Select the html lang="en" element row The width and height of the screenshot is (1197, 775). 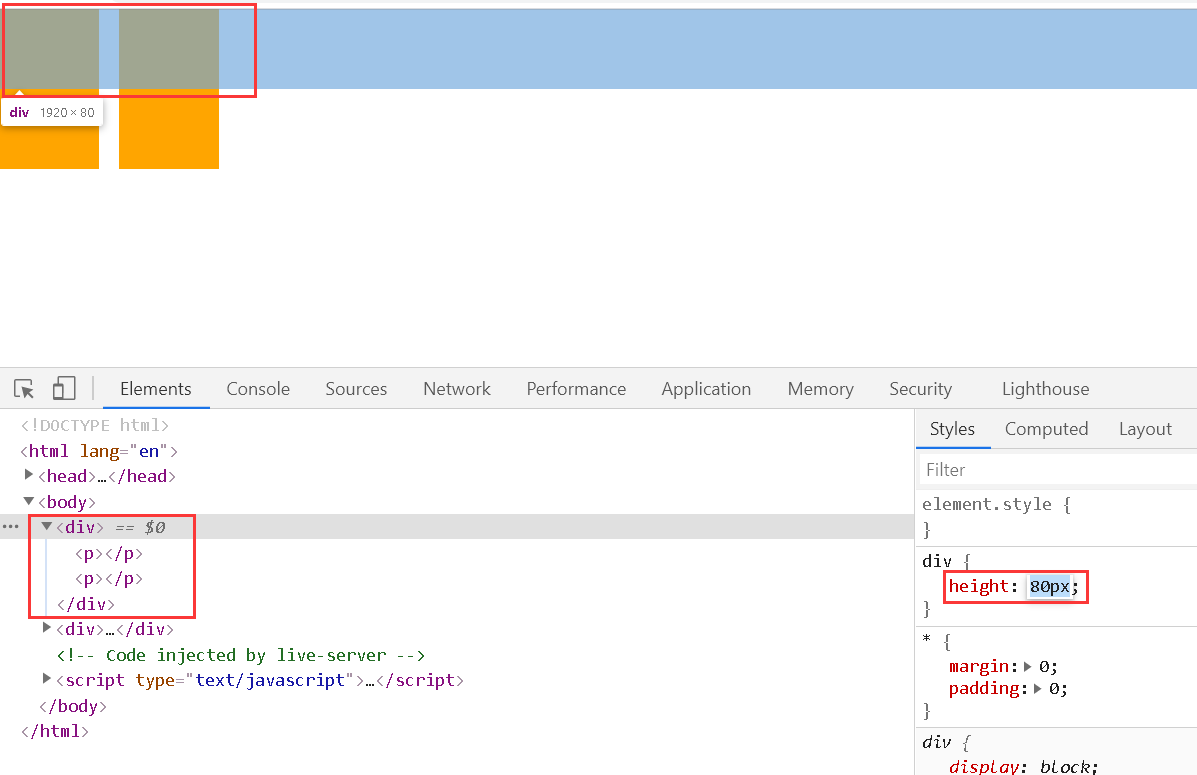(99, 451)
